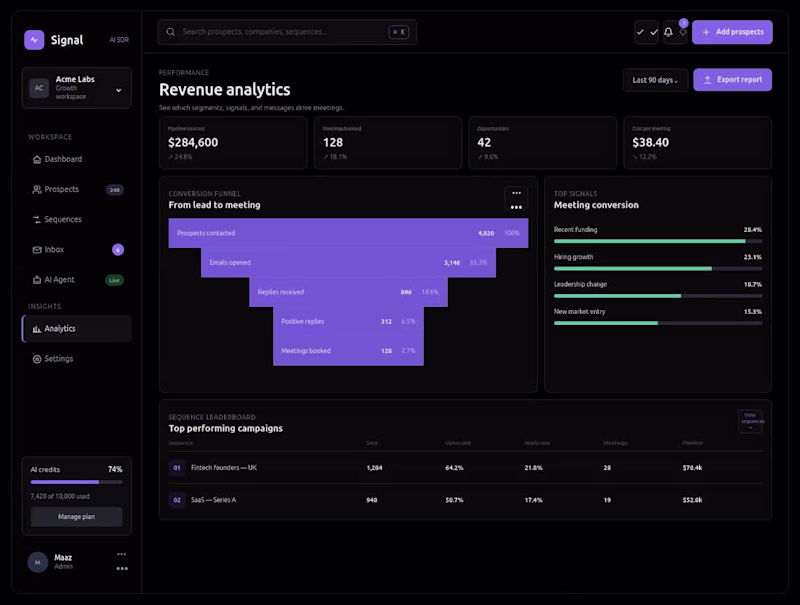Open Sequences via its arrows icon
Screen dimensions: 800x605
click(x=37, y=219)
